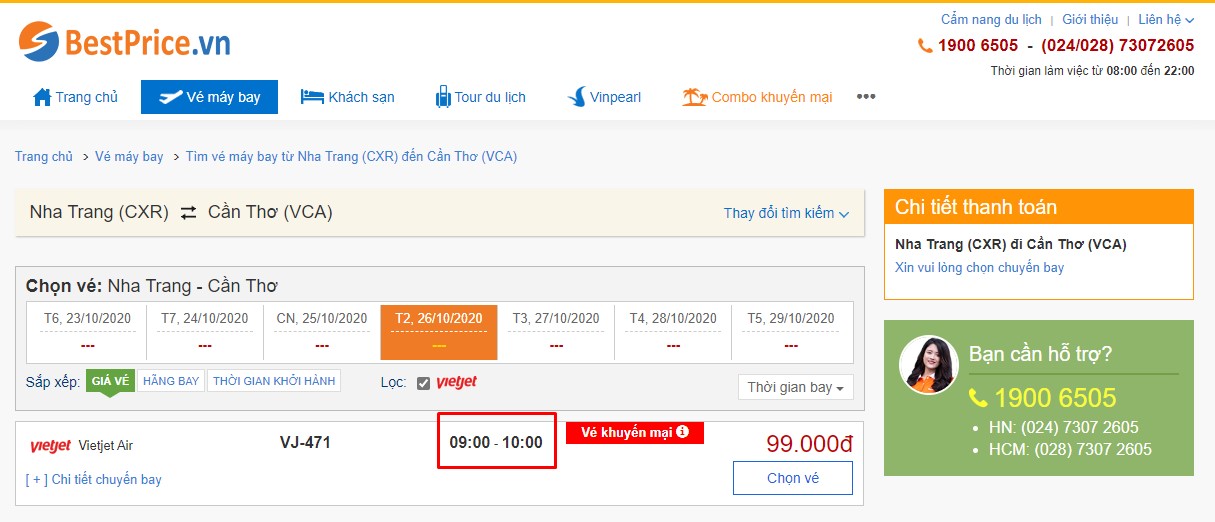
Task: Click the Vietjet logo in flight row
Action: tap(50, 446)
